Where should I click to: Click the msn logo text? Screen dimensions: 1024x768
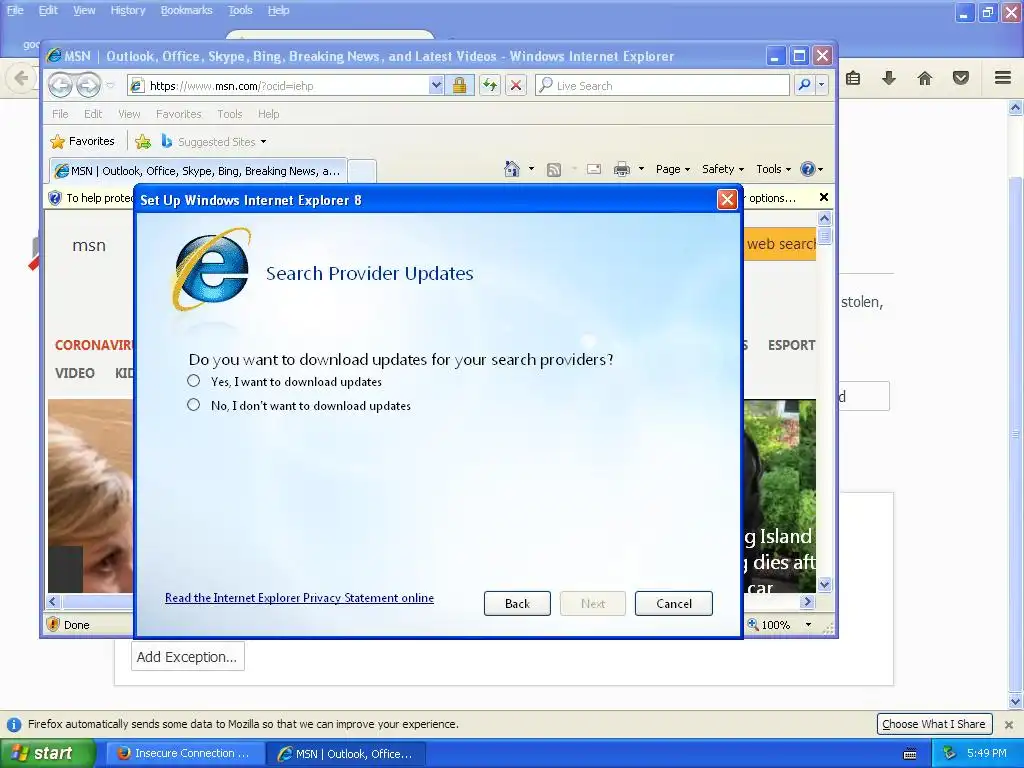click(89, 246)
